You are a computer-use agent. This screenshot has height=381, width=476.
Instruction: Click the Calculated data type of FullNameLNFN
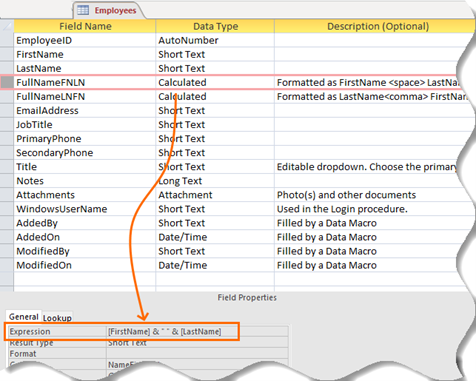(215, 96)
